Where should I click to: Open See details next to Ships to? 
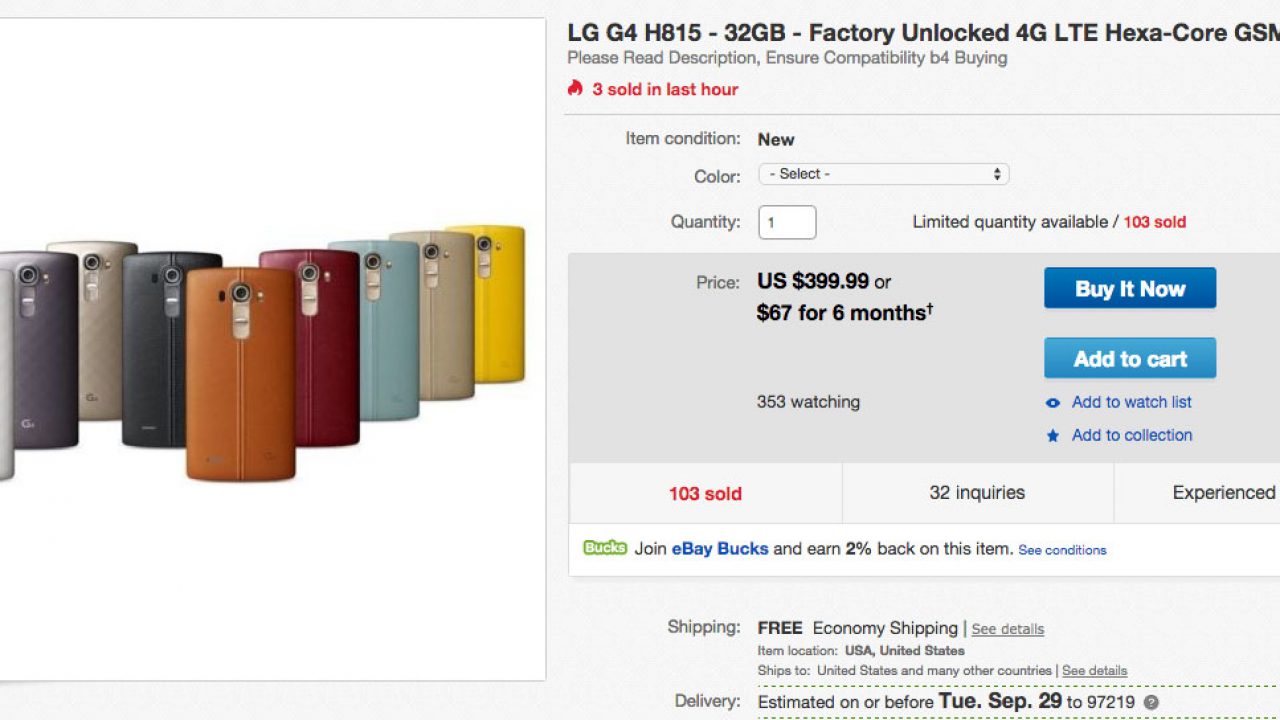[1094, 671]
